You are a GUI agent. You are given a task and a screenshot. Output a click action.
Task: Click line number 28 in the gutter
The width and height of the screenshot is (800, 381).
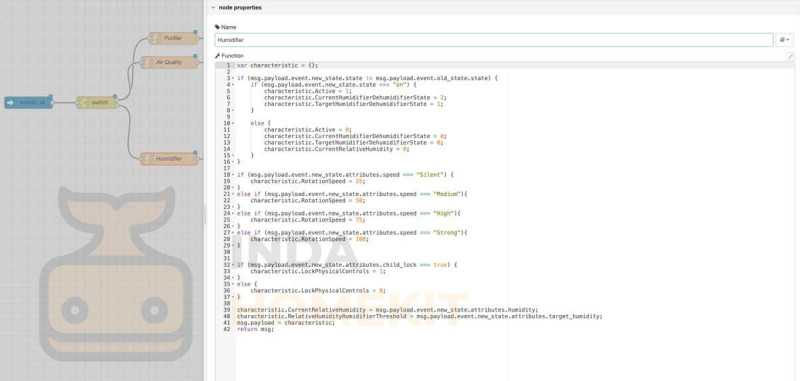[x=227, y=239]
